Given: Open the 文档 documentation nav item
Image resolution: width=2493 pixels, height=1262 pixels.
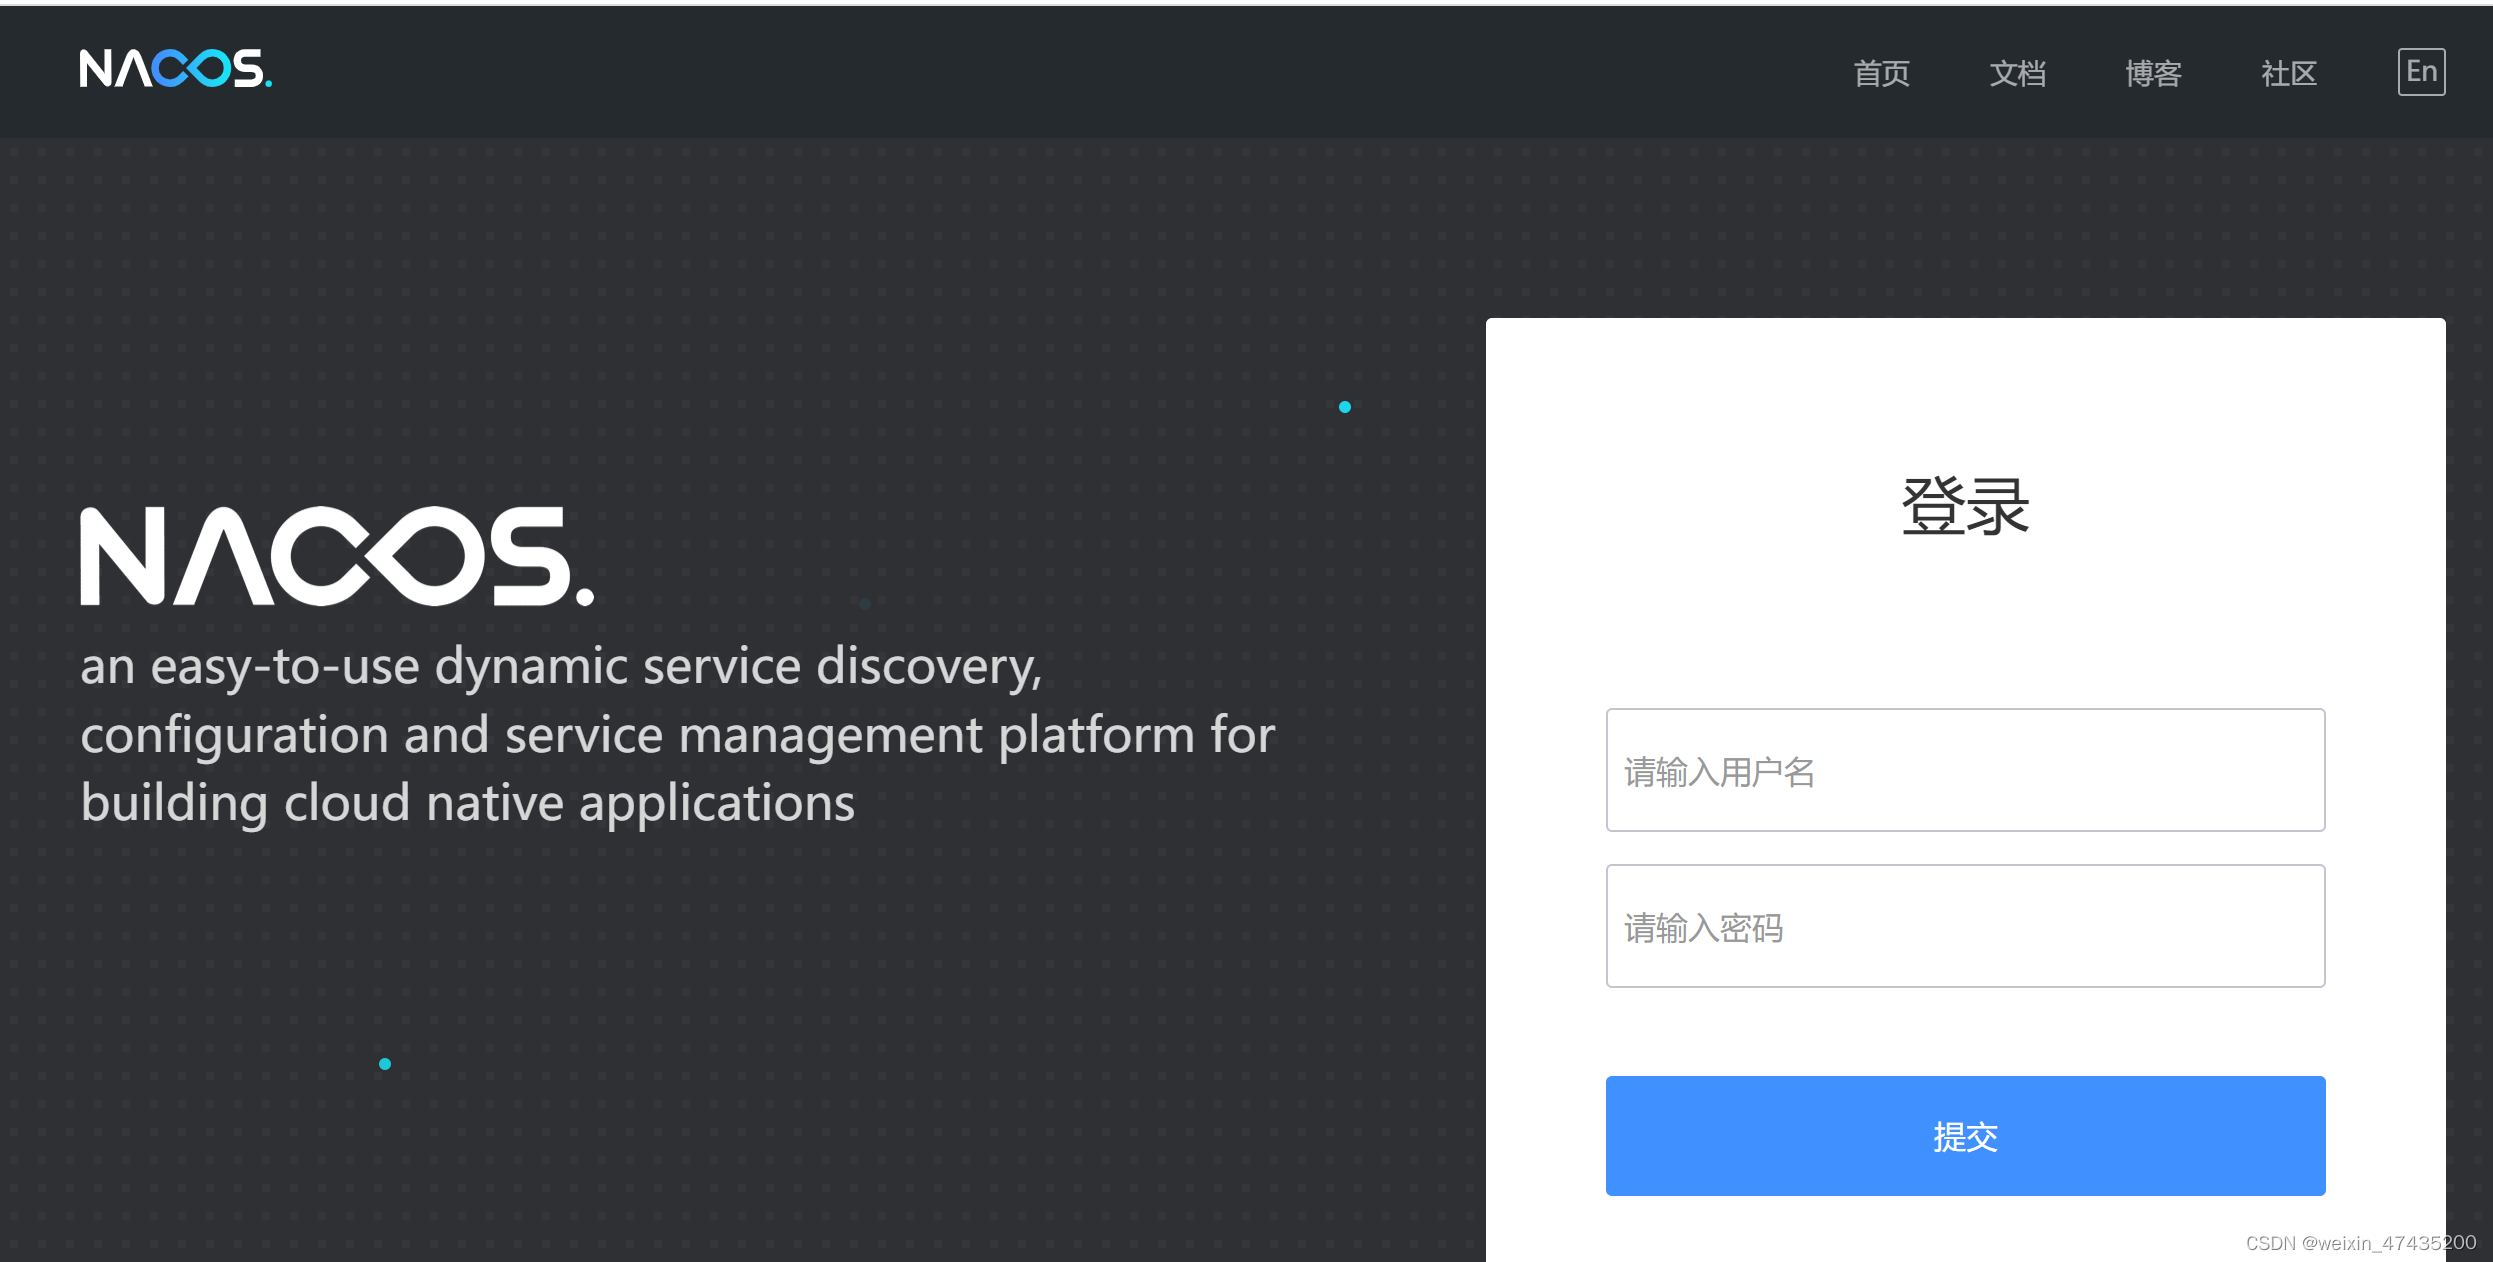Looking at the screenshot, I should click(x=2017, y=73).
